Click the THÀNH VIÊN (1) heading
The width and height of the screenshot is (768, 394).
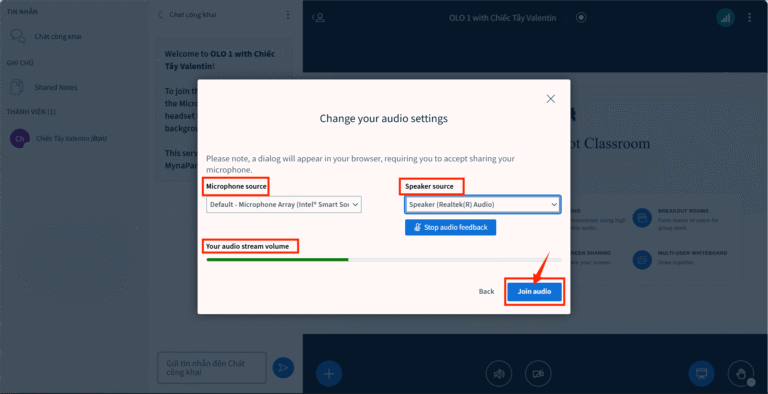click(x=31, y=112)
